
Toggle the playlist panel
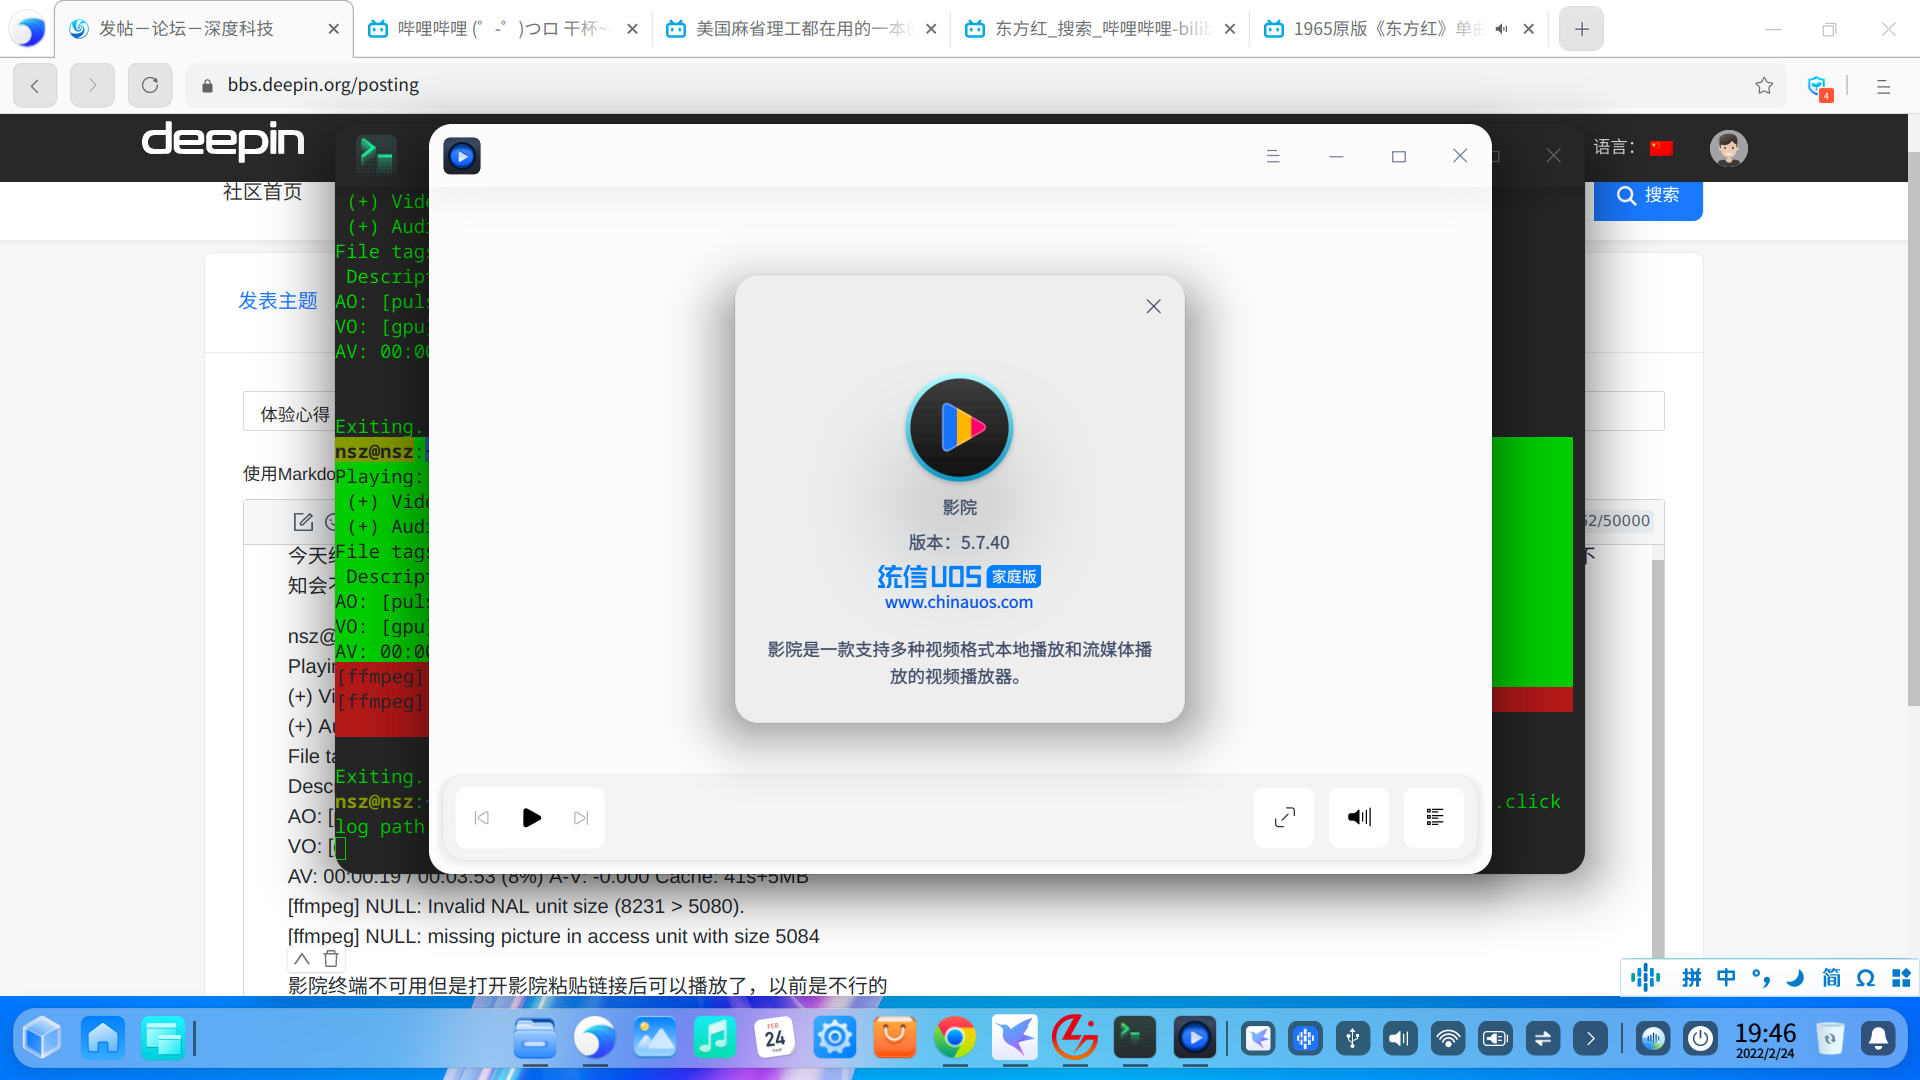(x=1434, y=818)
